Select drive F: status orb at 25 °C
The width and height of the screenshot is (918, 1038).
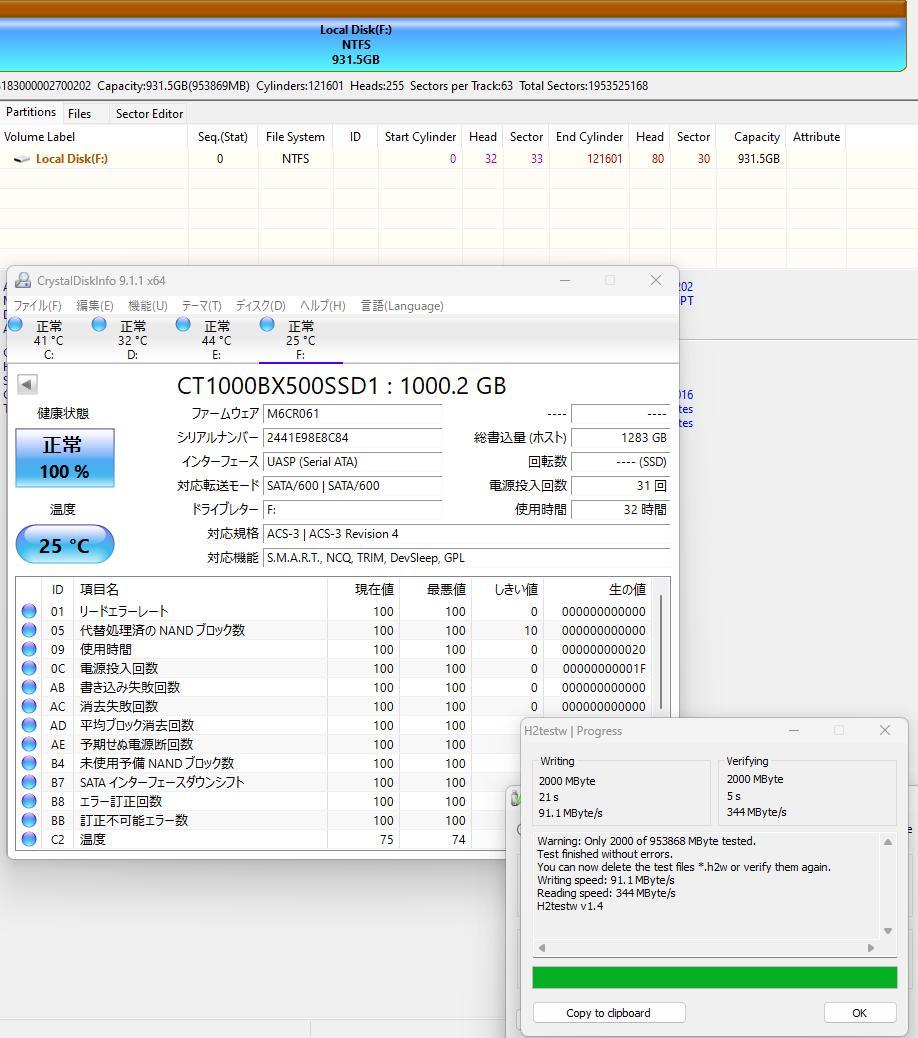267,324
